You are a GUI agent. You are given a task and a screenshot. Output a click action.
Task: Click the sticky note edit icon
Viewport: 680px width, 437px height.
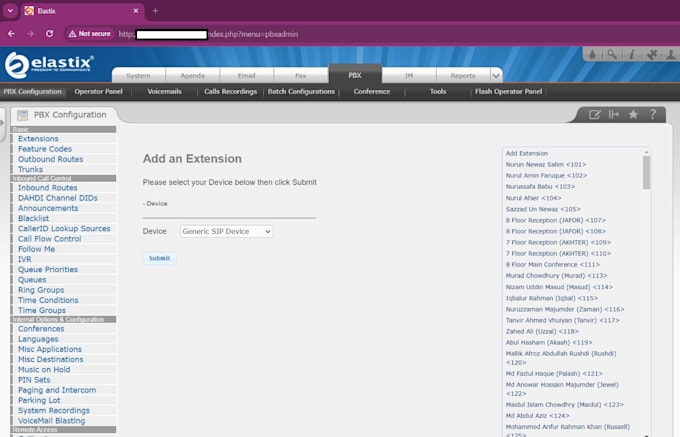(595, 114)
